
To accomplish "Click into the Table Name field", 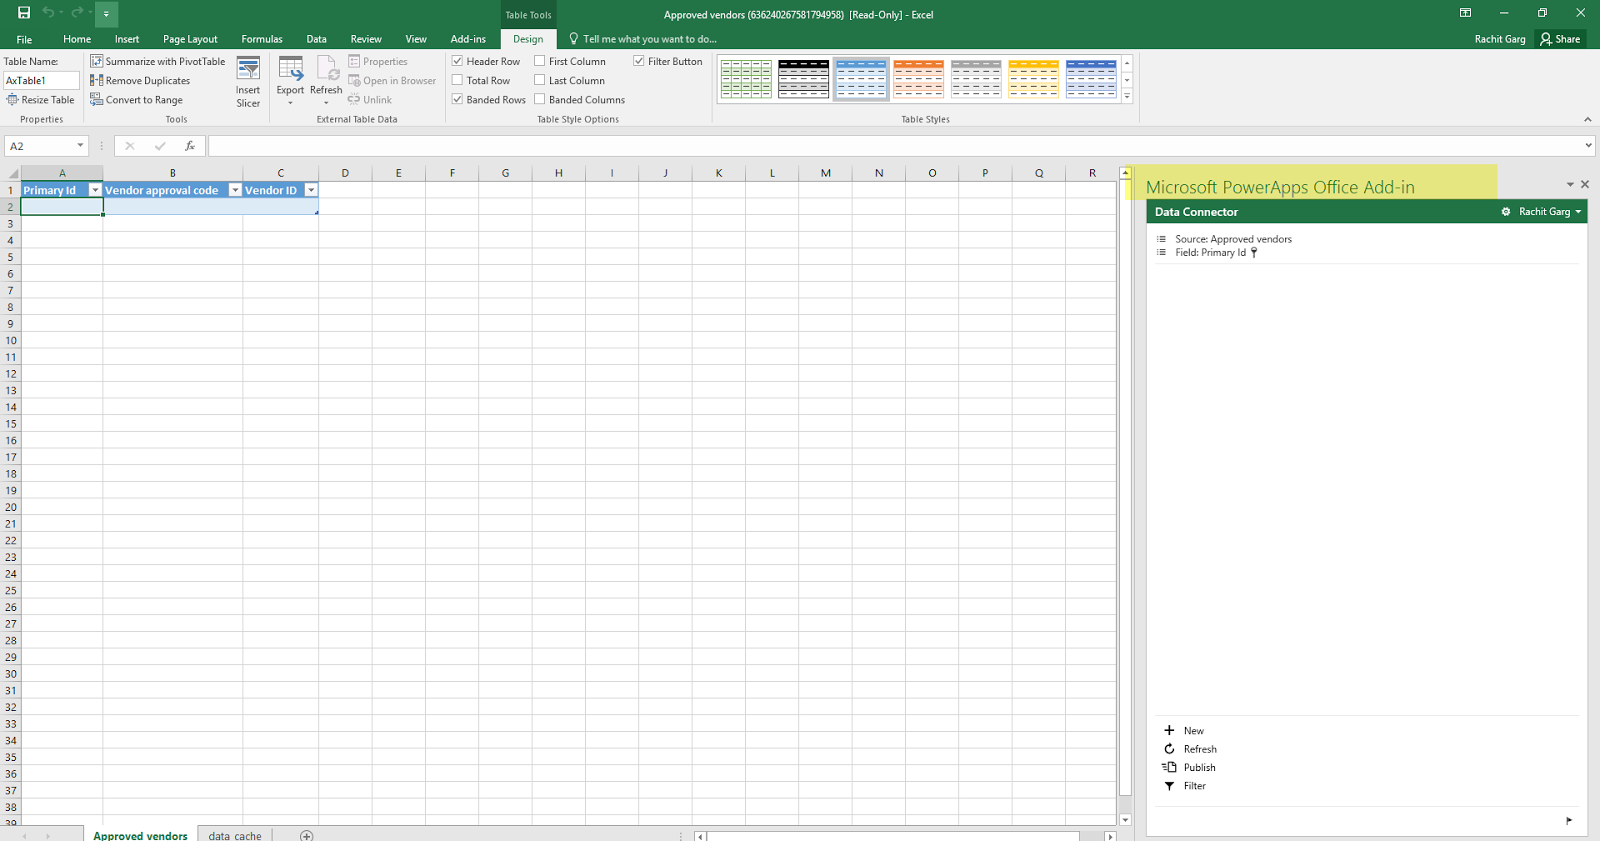I will pyautogui.click(x=41, y=80).
